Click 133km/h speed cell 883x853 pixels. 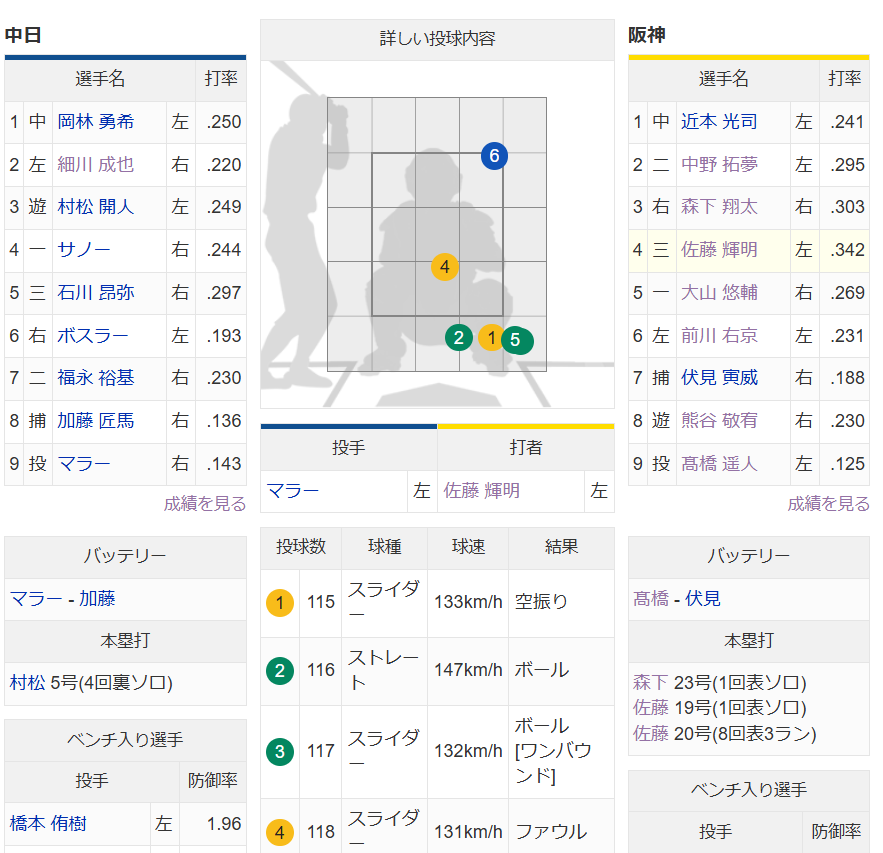(x=468, y=602)
